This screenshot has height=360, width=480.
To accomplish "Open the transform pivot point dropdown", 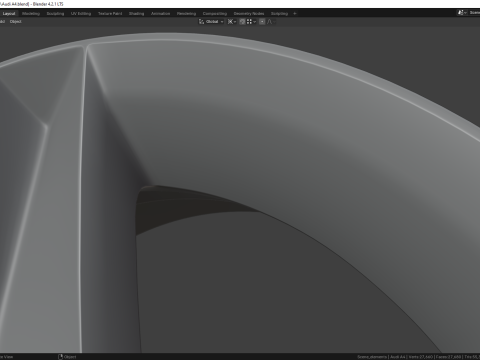I will pos(232,22).
